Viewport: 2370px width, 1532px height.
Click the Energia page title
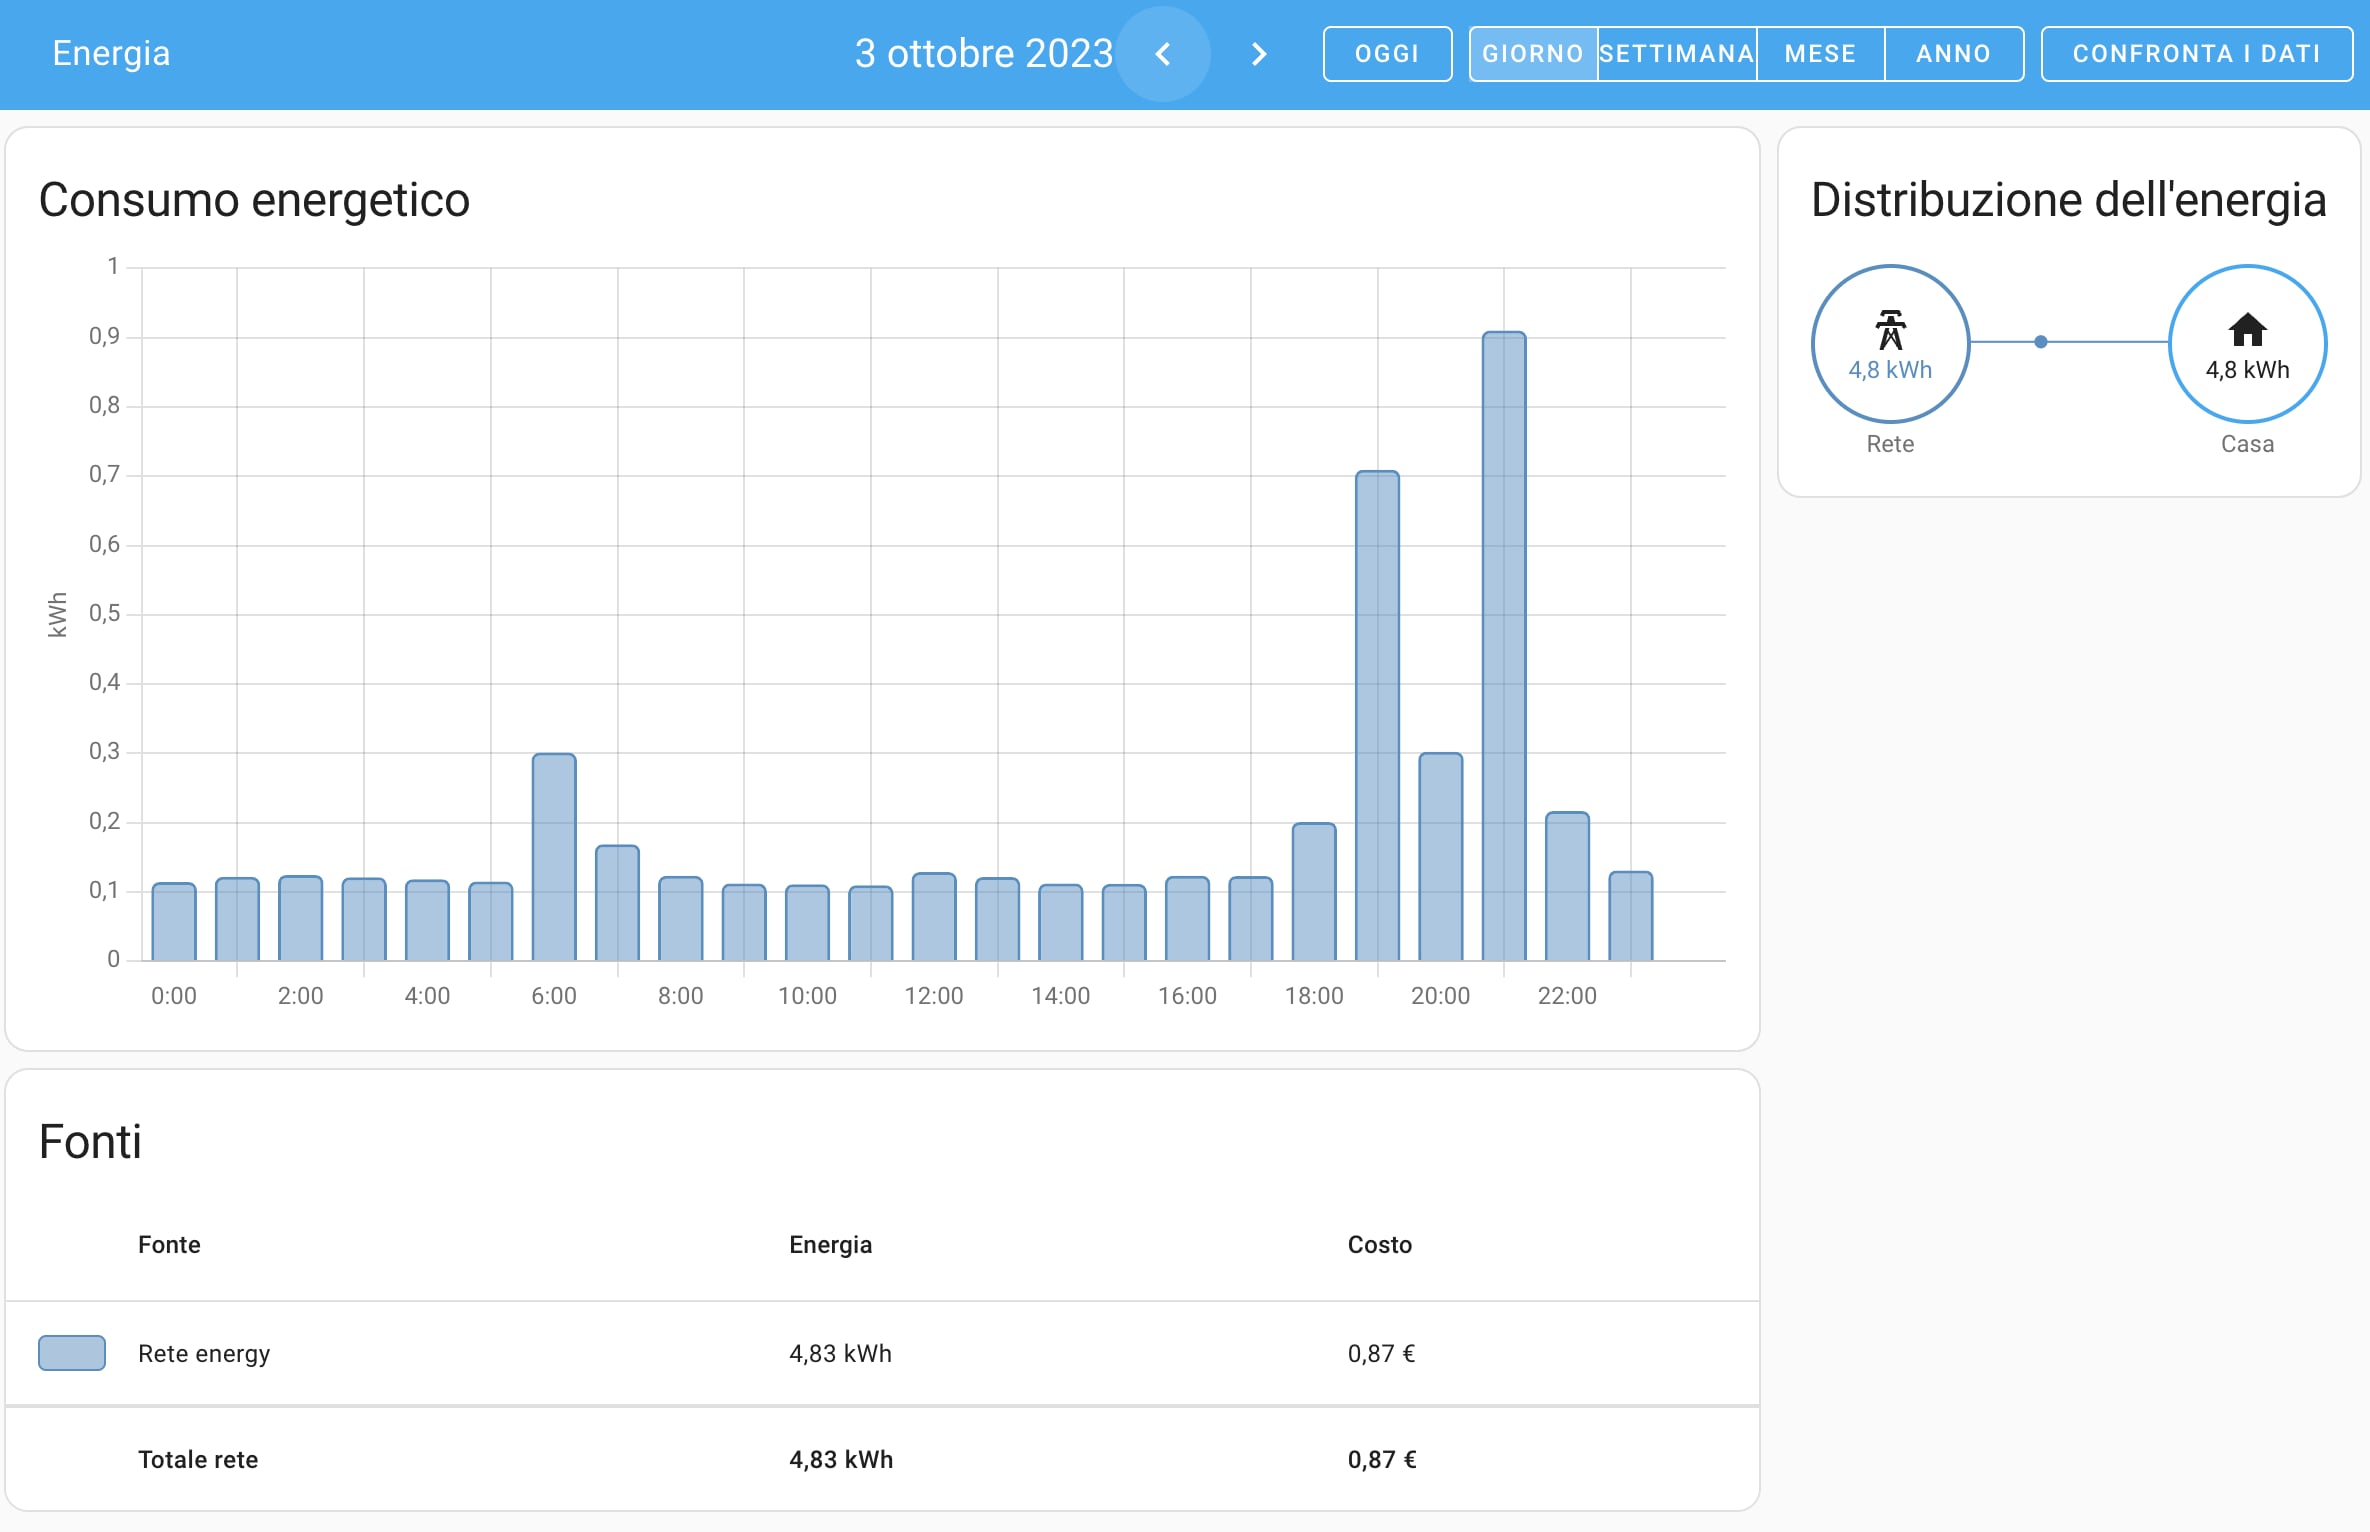(111, 53)
